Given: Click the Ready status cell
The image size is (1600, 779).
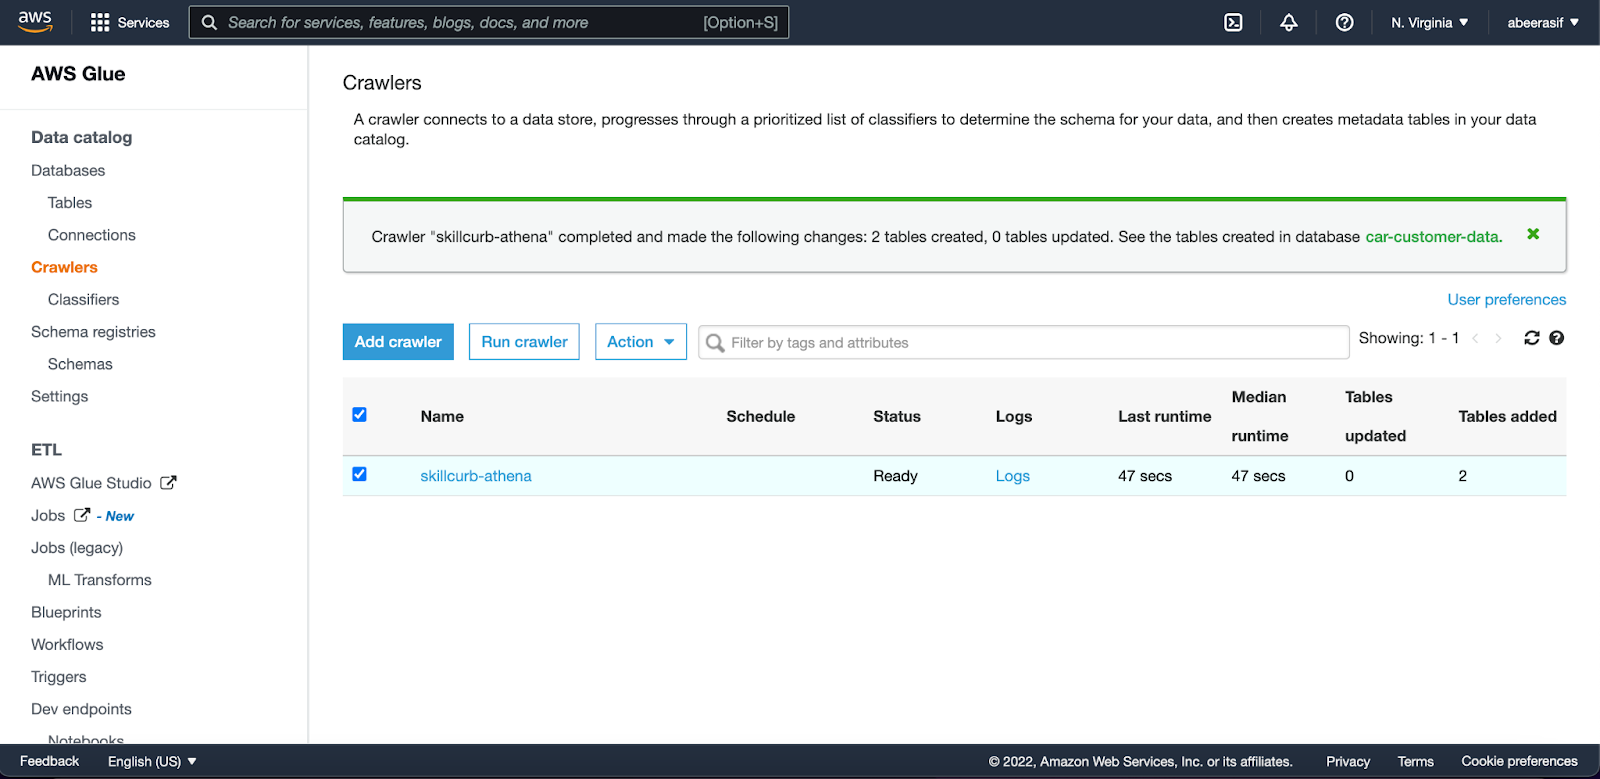Looking at the screenshot, I should [x=895, y=476].
